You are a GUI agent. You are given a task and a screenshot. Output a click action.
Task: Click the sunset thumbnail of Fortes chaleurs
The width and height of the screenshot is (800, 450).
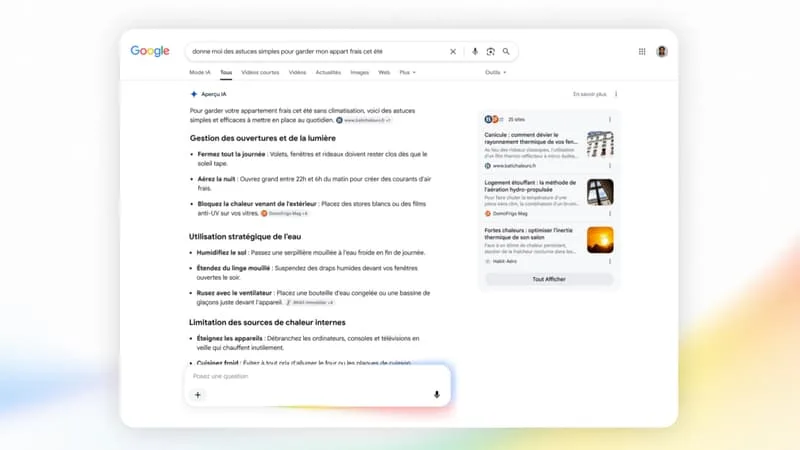600,240
